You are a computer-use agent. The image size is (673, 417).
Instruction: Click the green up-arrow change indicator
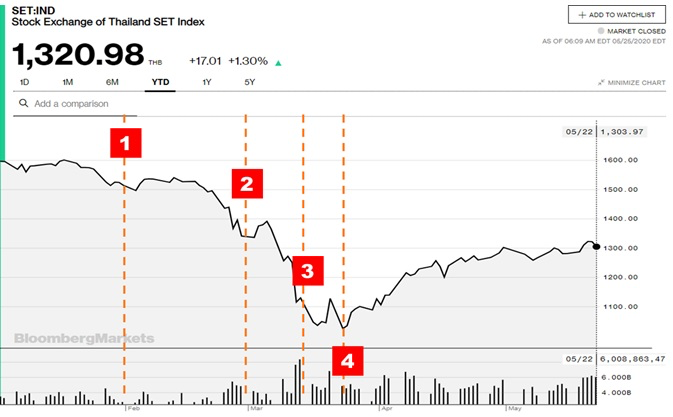[278, 63]
